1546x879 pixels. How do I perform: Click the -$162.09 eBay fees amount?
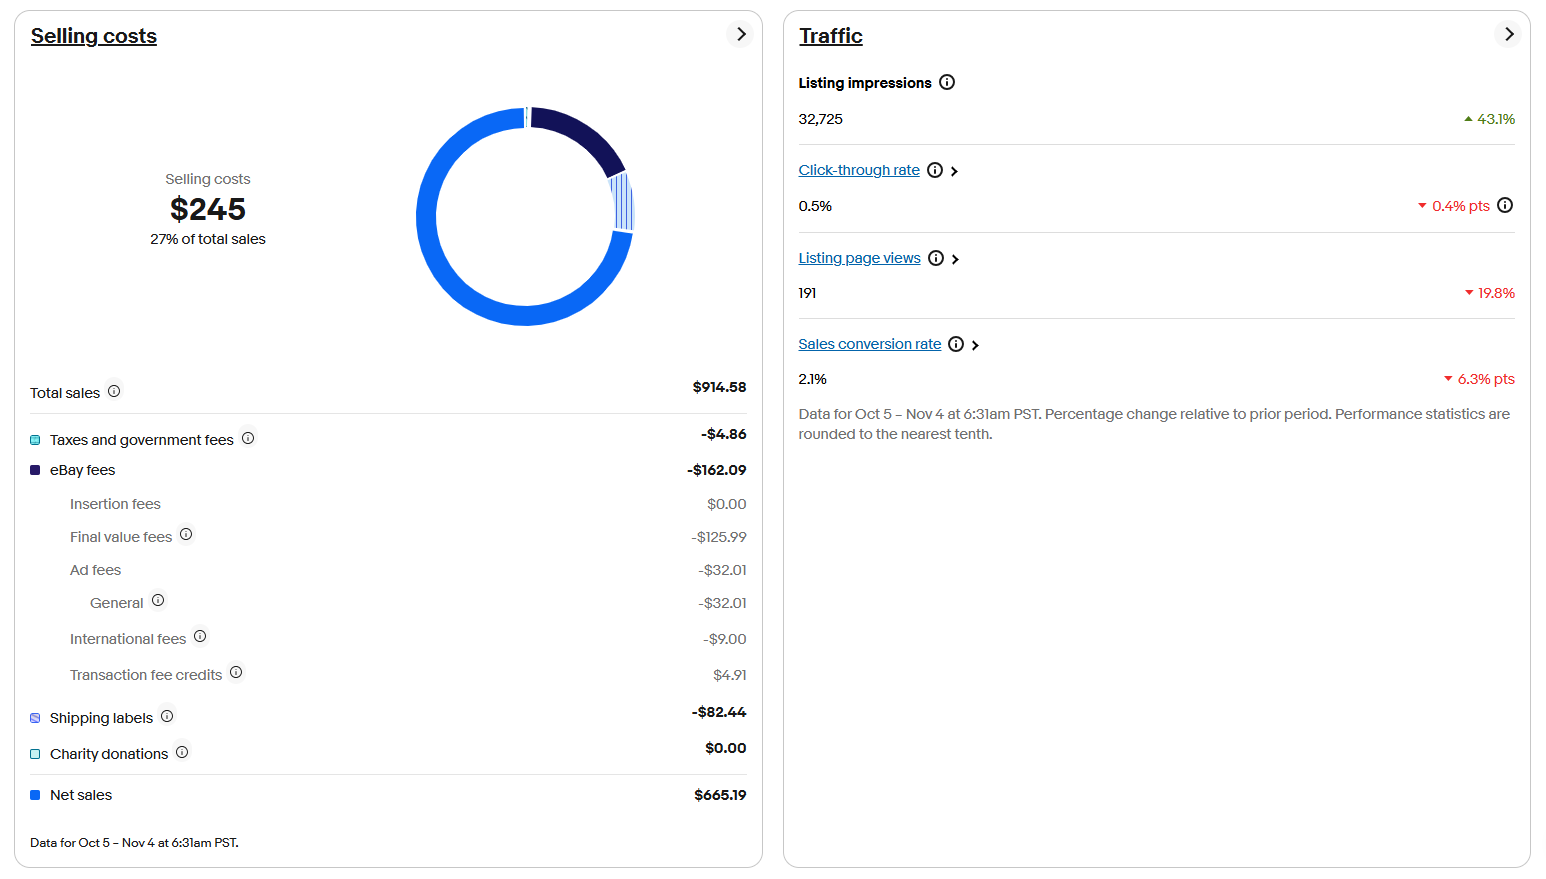tap(716, 470)
